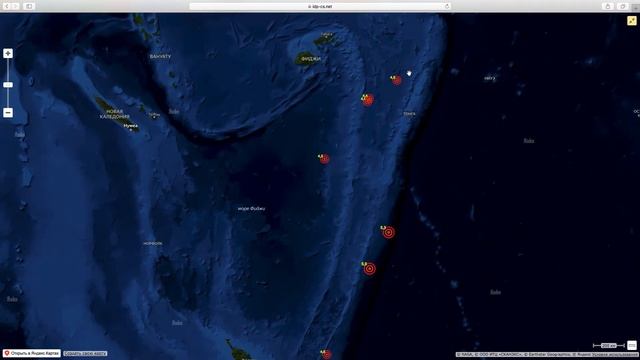Zoom out the map with minus button

click(8, 113)
